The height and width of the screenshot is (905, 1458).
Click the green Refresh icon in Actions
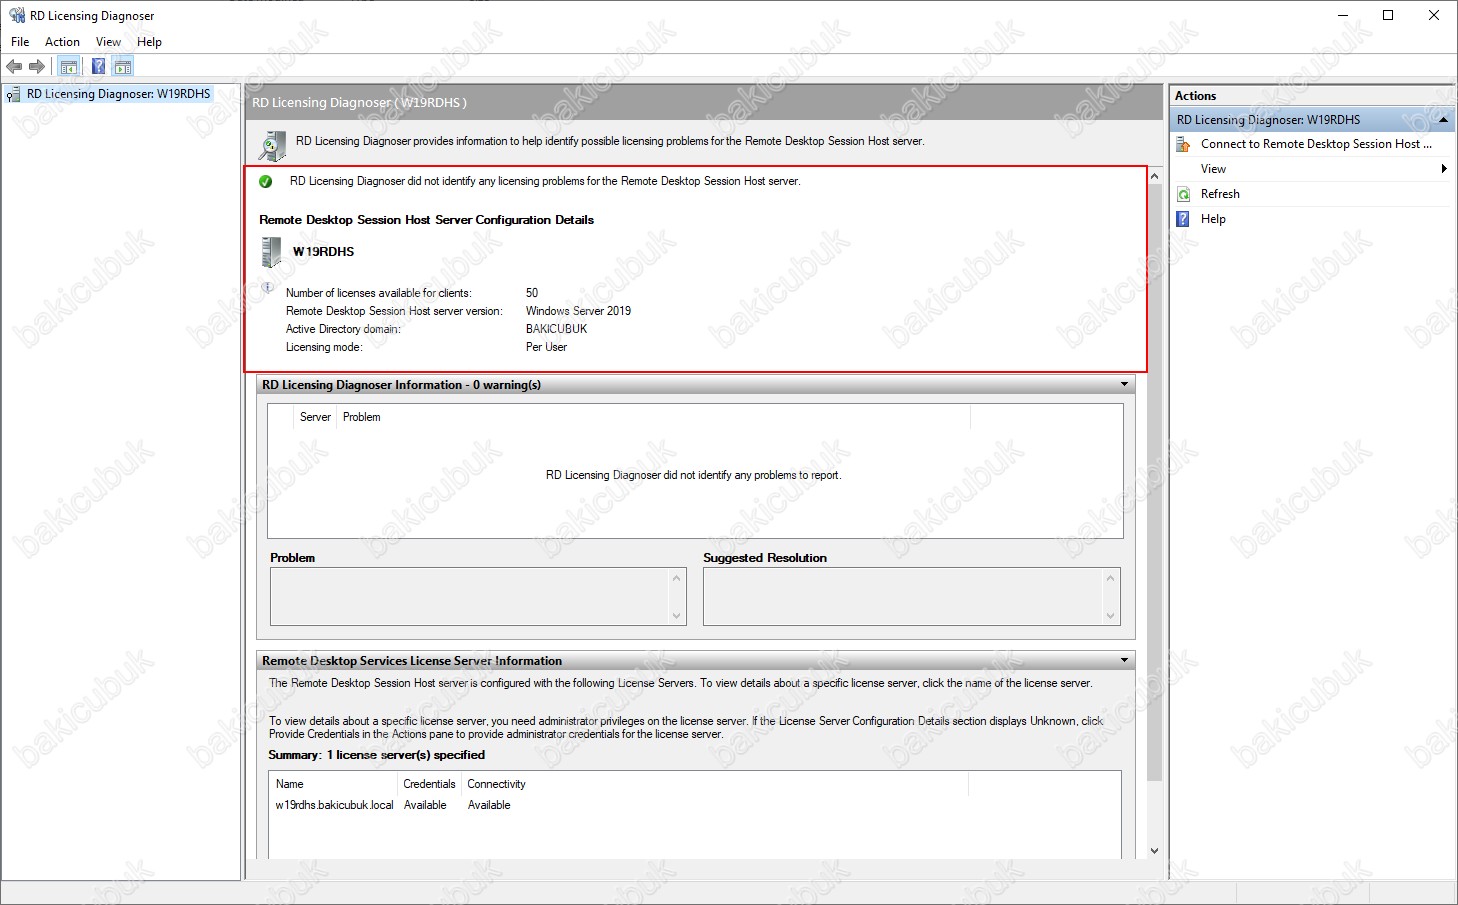coord(1184,194)
